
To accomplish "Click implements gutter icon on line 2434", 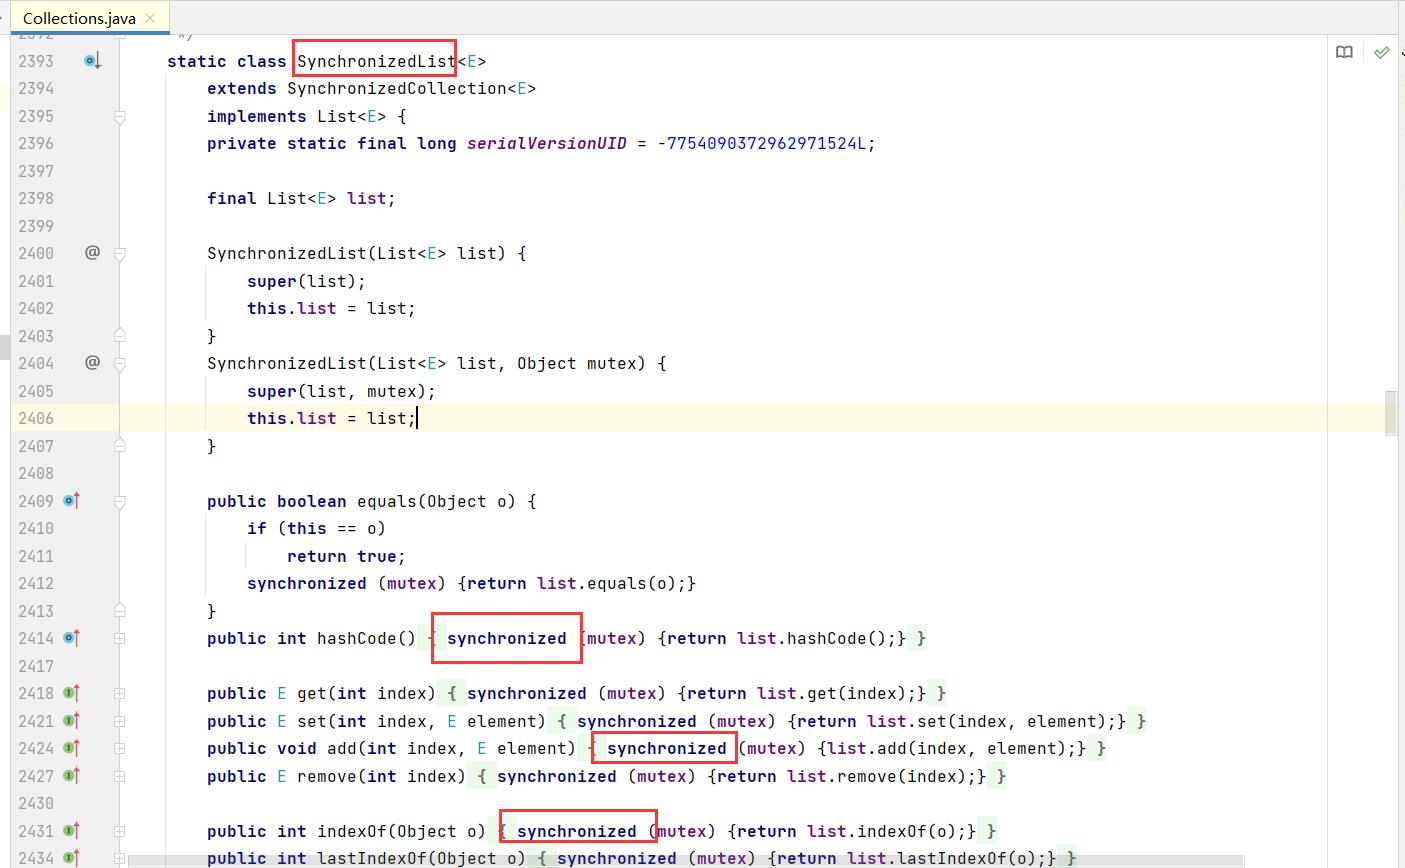I will coord(71,858).
